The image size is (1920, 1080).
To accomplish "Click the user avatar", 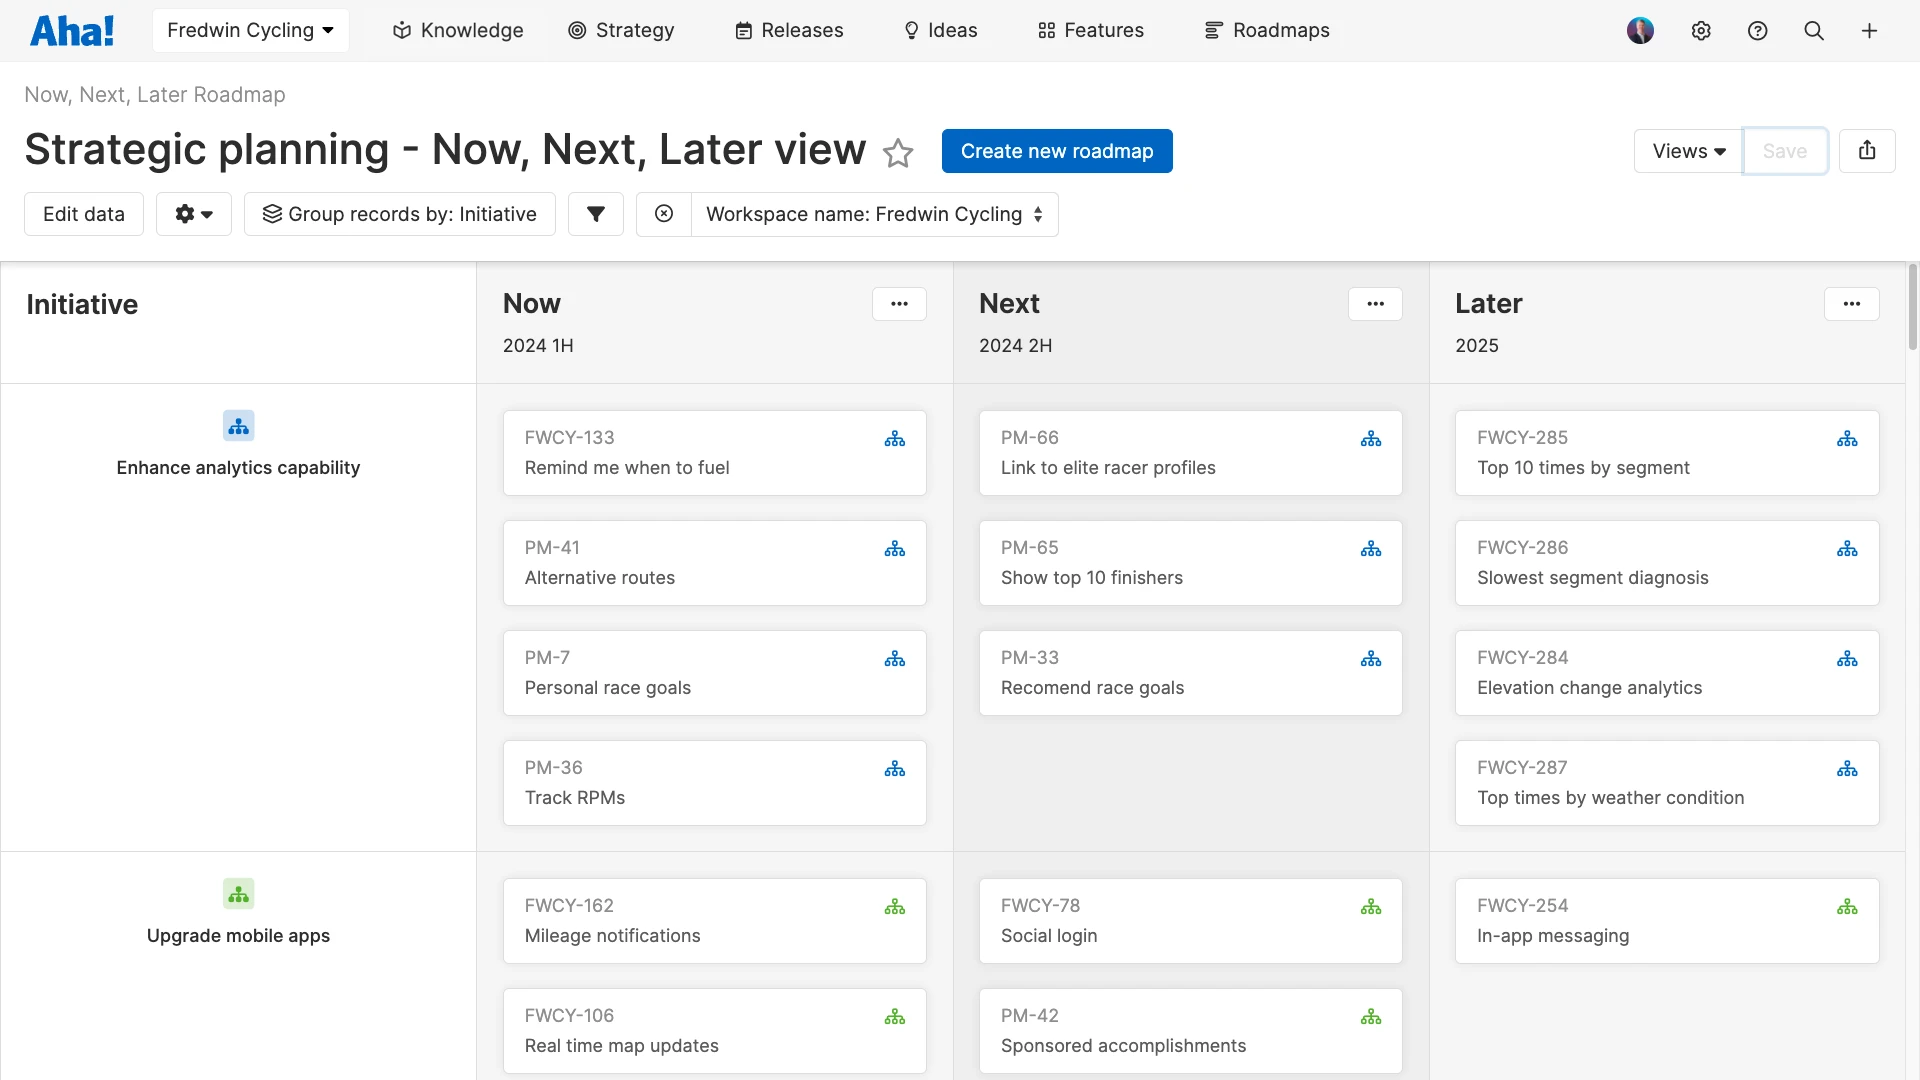I will (1641, 30).
